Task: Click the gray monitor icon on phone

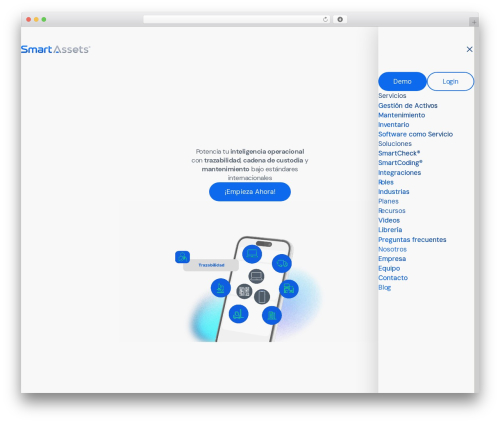Action: pyautogui.click(x=256, y=276)
